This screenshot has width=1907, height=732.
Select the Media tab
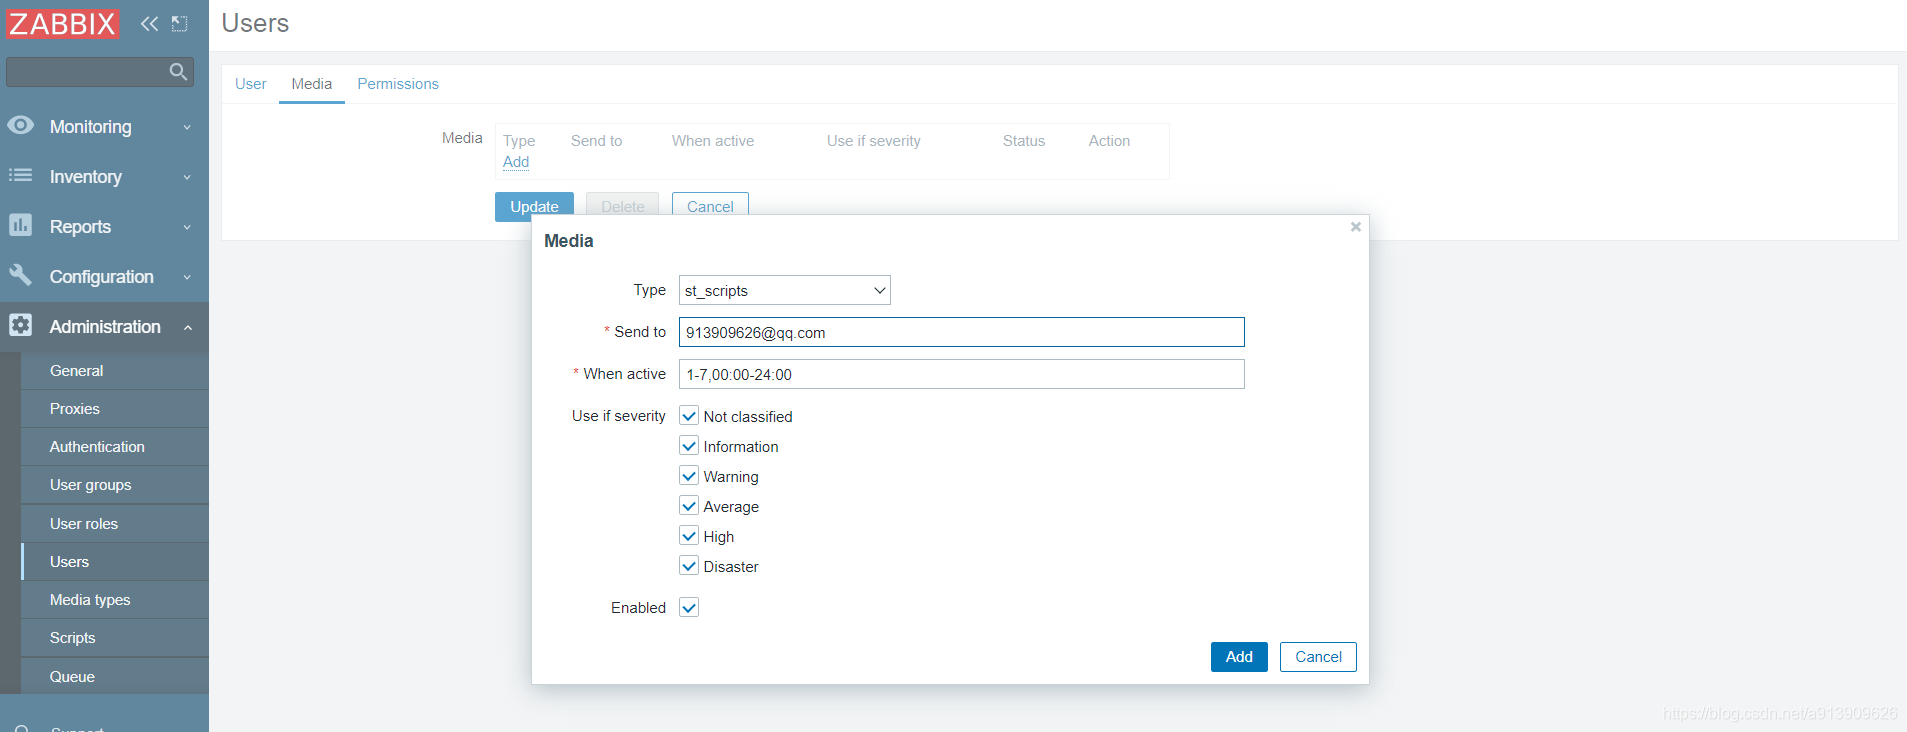pos(312,84)
